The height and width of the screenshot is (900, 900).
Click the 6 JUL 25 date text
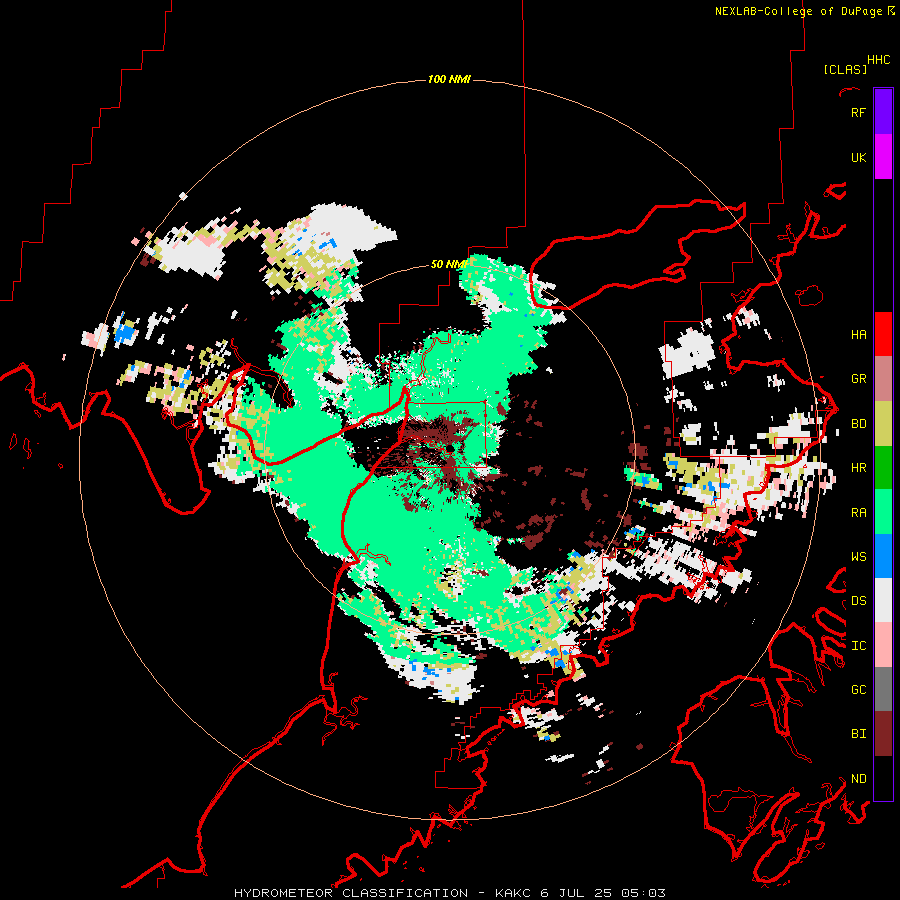(x=576, y=893)
